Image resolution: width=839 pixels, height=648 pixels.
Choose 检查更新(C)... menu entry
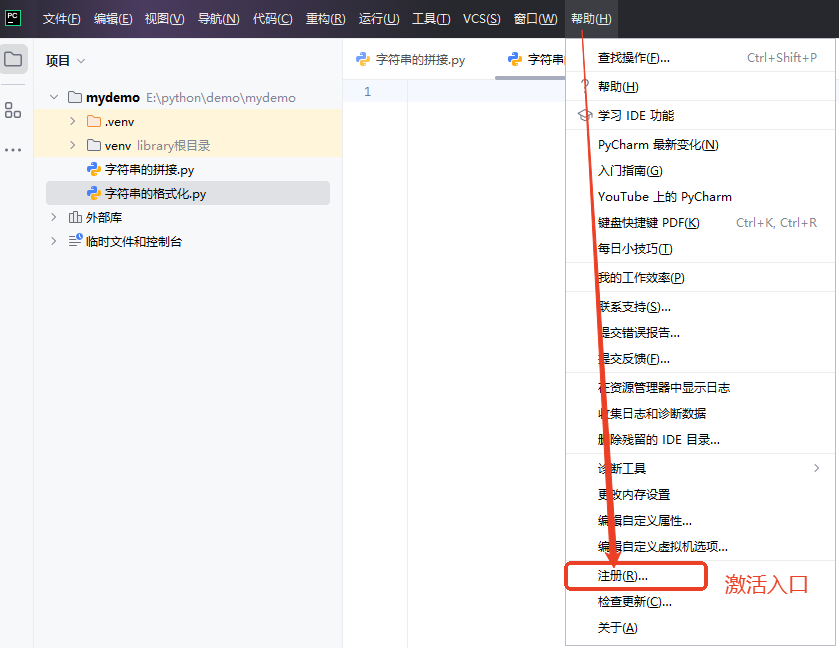[x=634, y=602]
